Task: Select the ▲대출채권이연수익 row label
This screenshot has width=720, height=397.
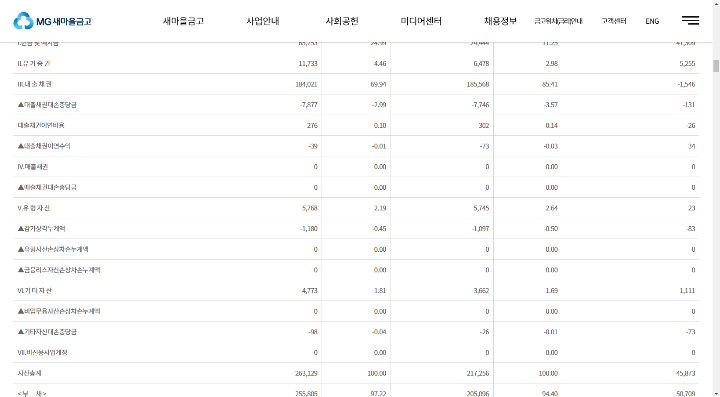Action: point(44,146)
